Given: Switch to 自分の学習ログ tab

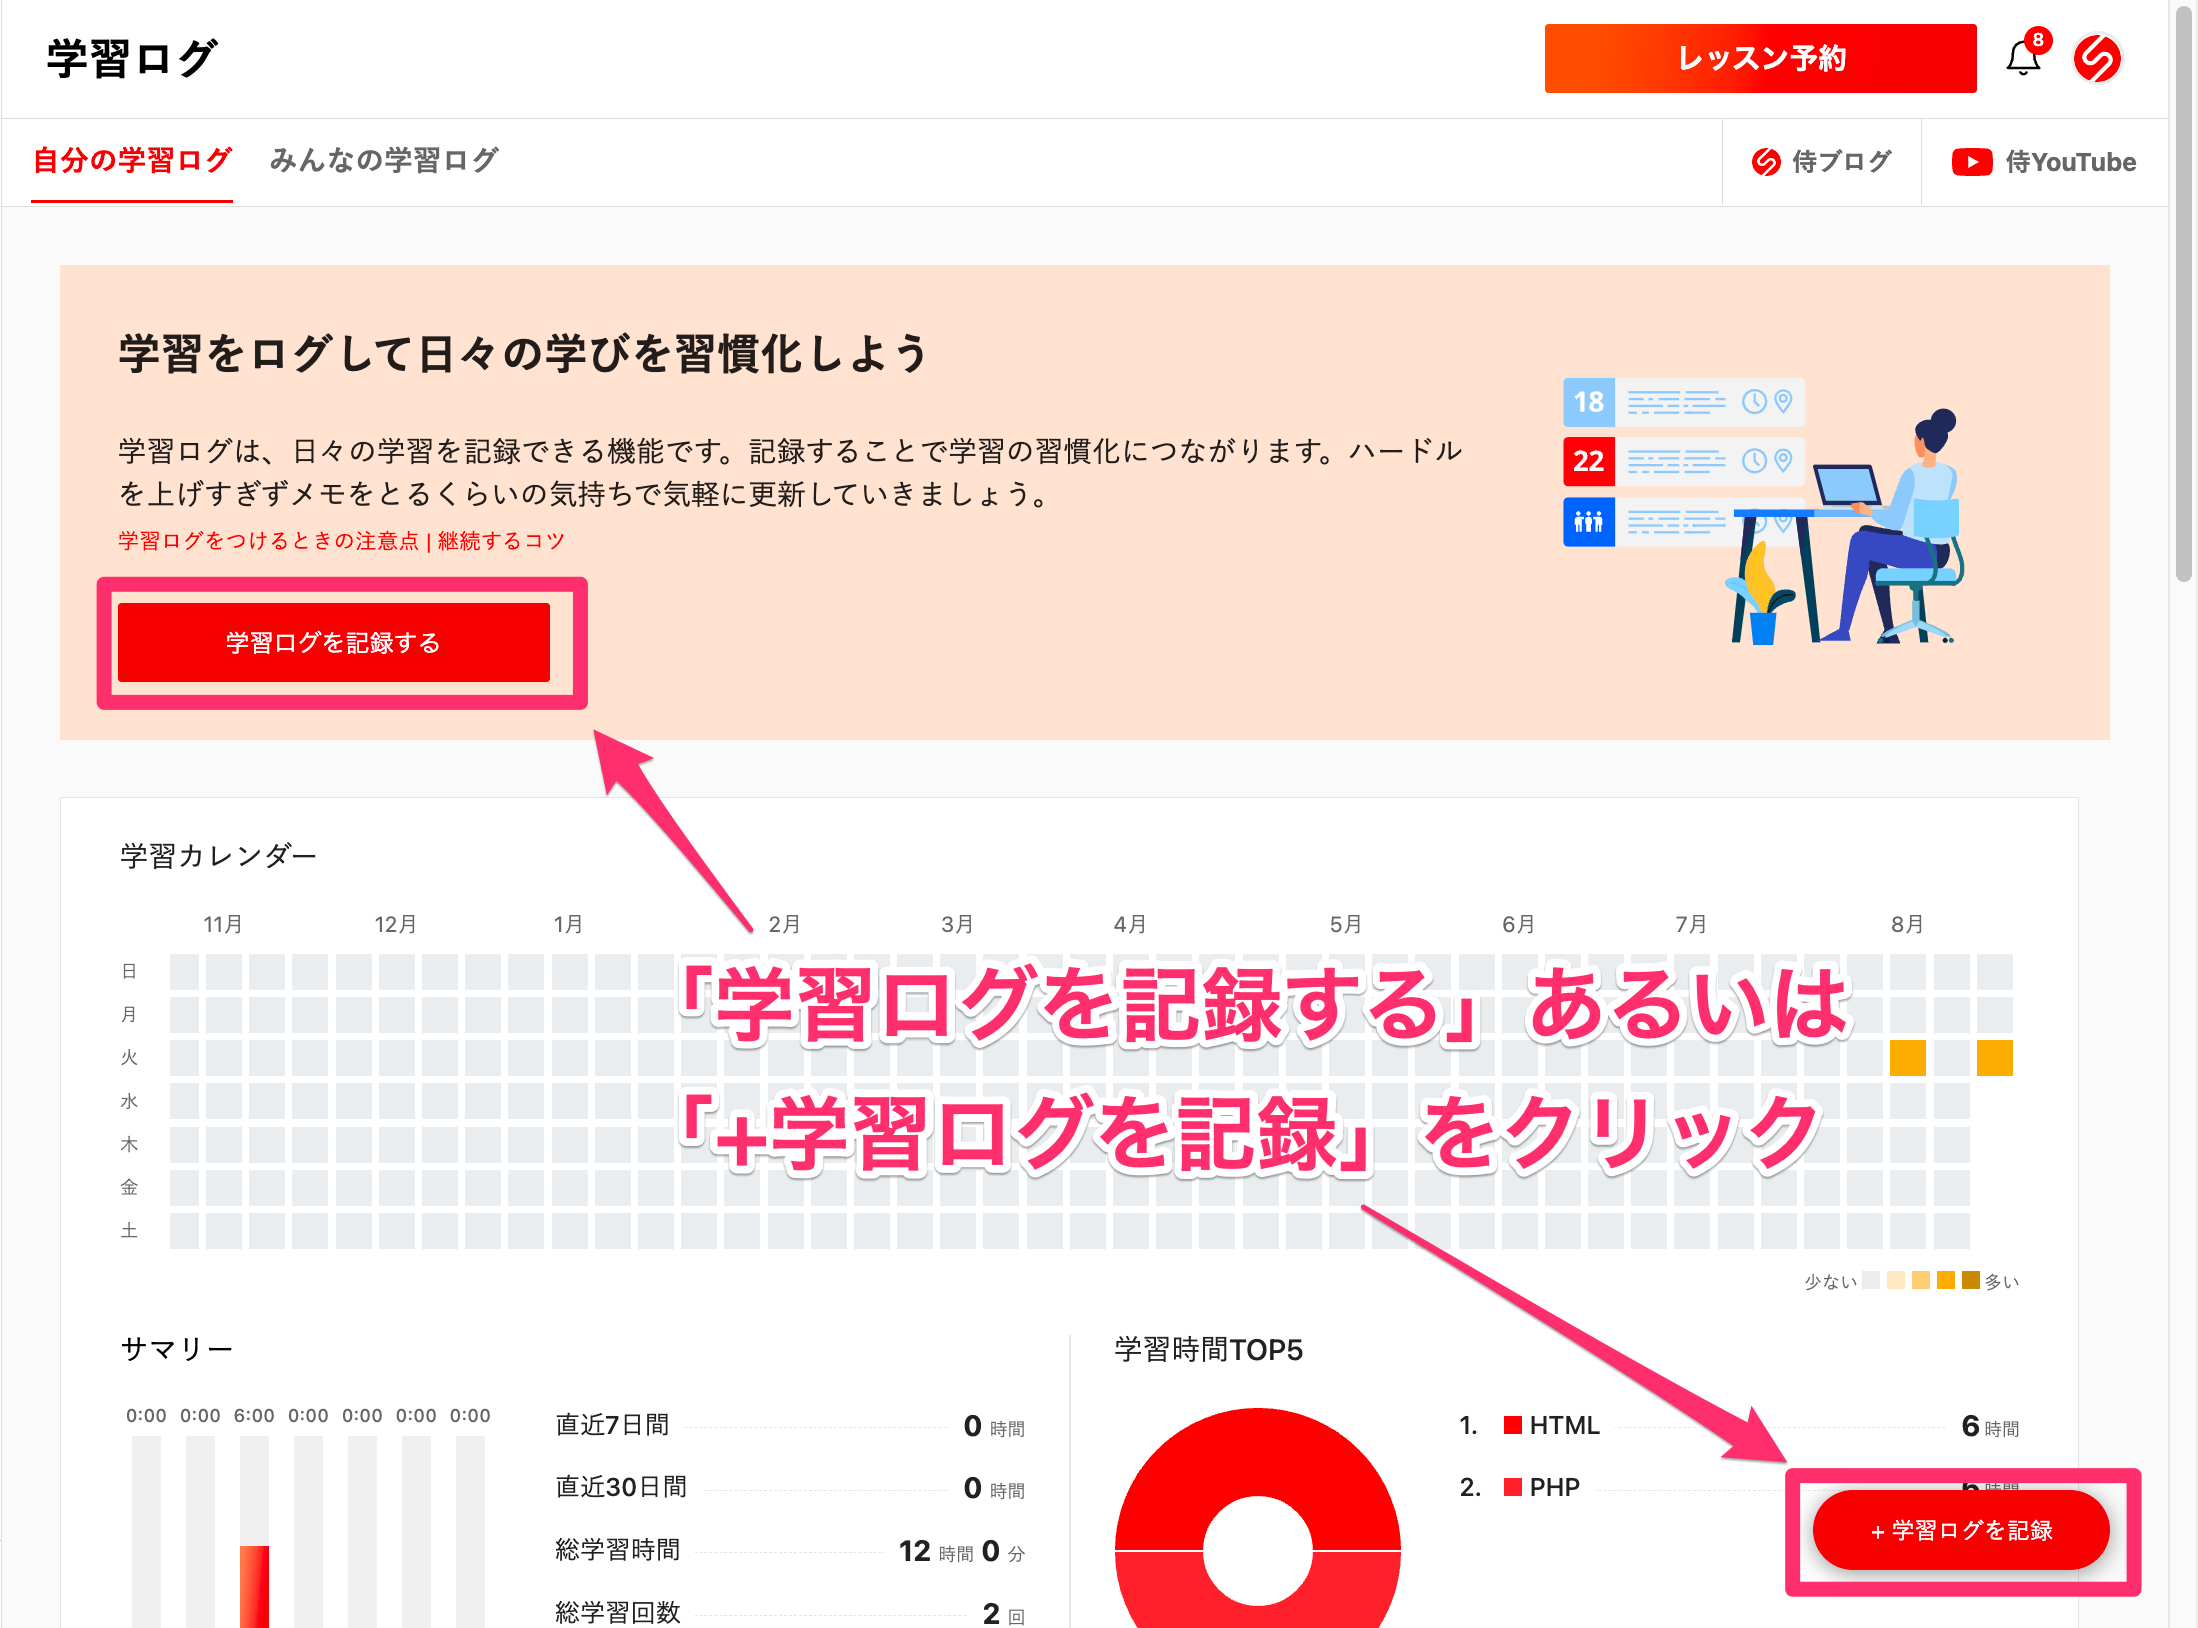Looking at the screenshot, I should [132, 160].
